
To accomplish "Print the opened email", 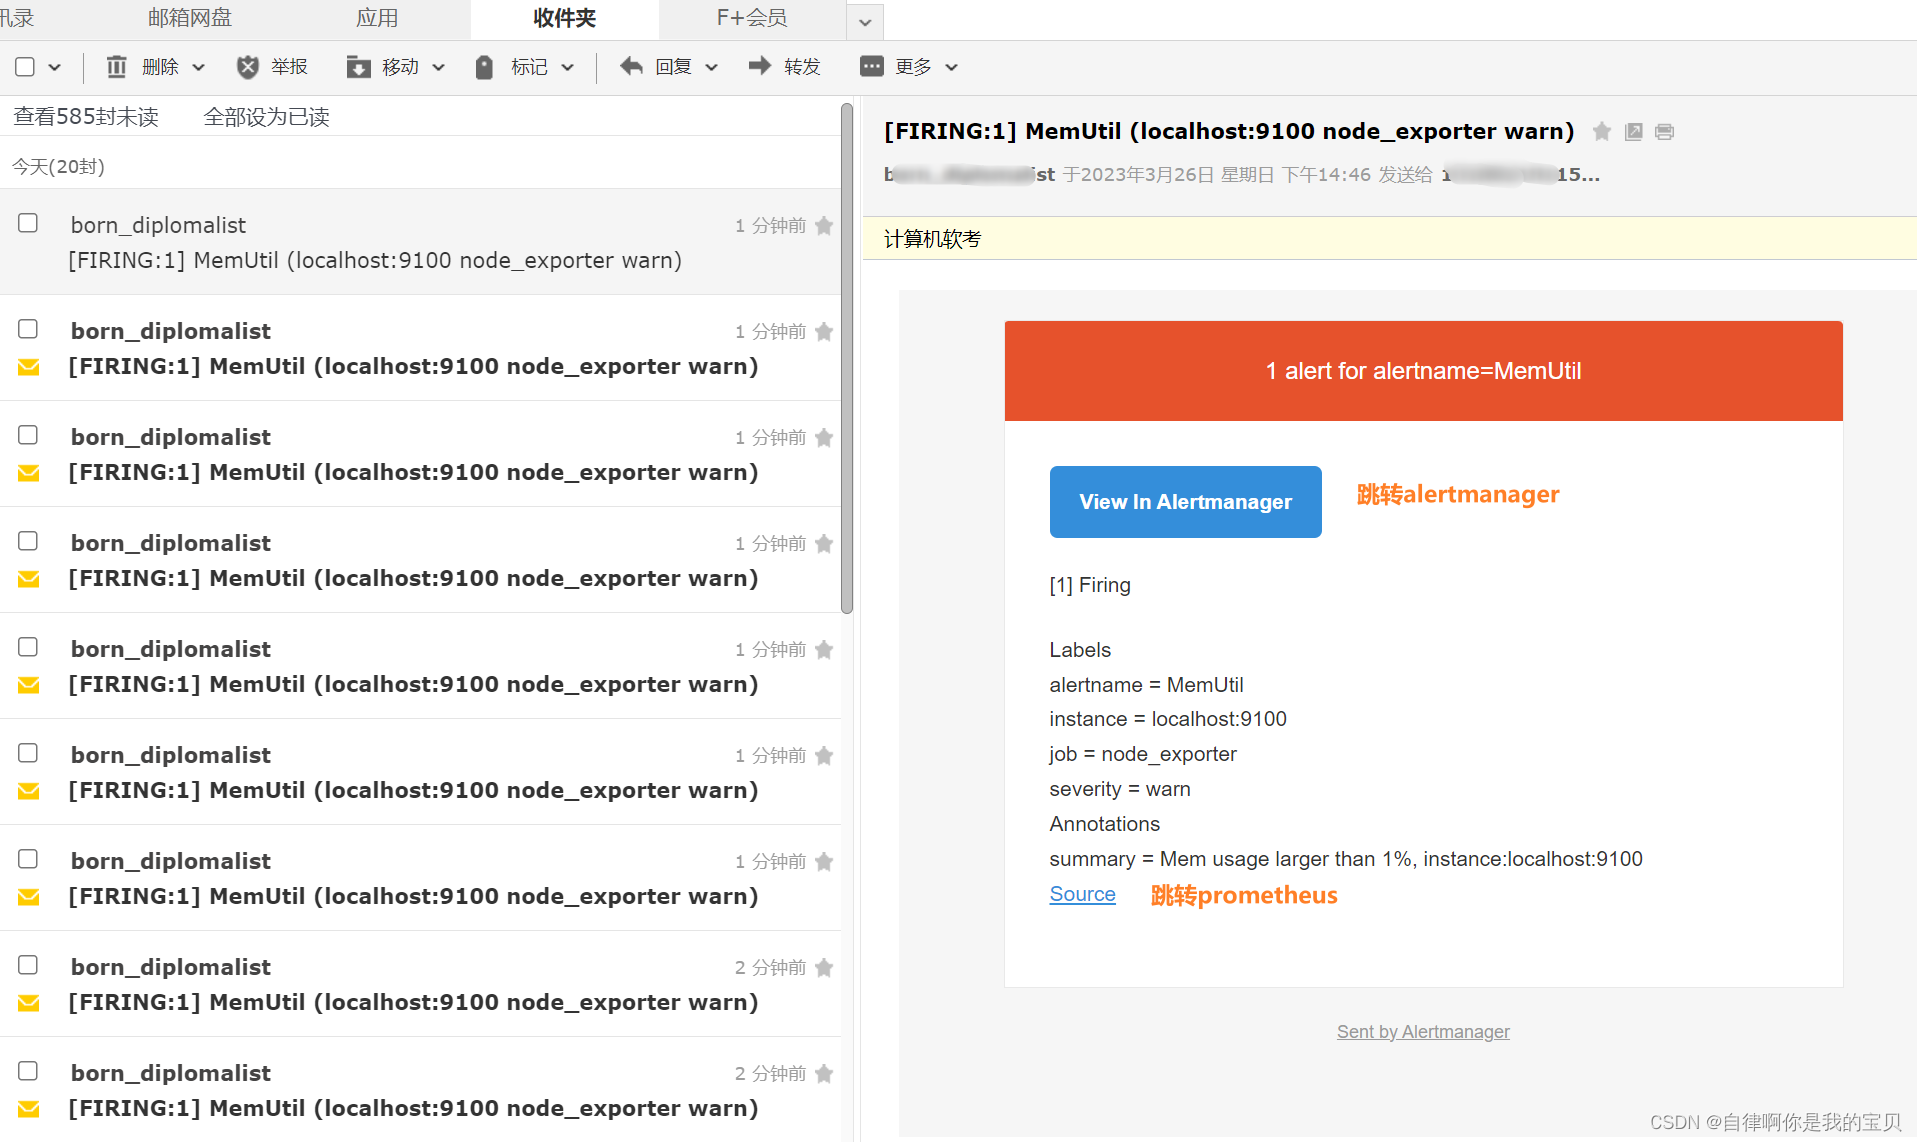I will pos(1665,131).
